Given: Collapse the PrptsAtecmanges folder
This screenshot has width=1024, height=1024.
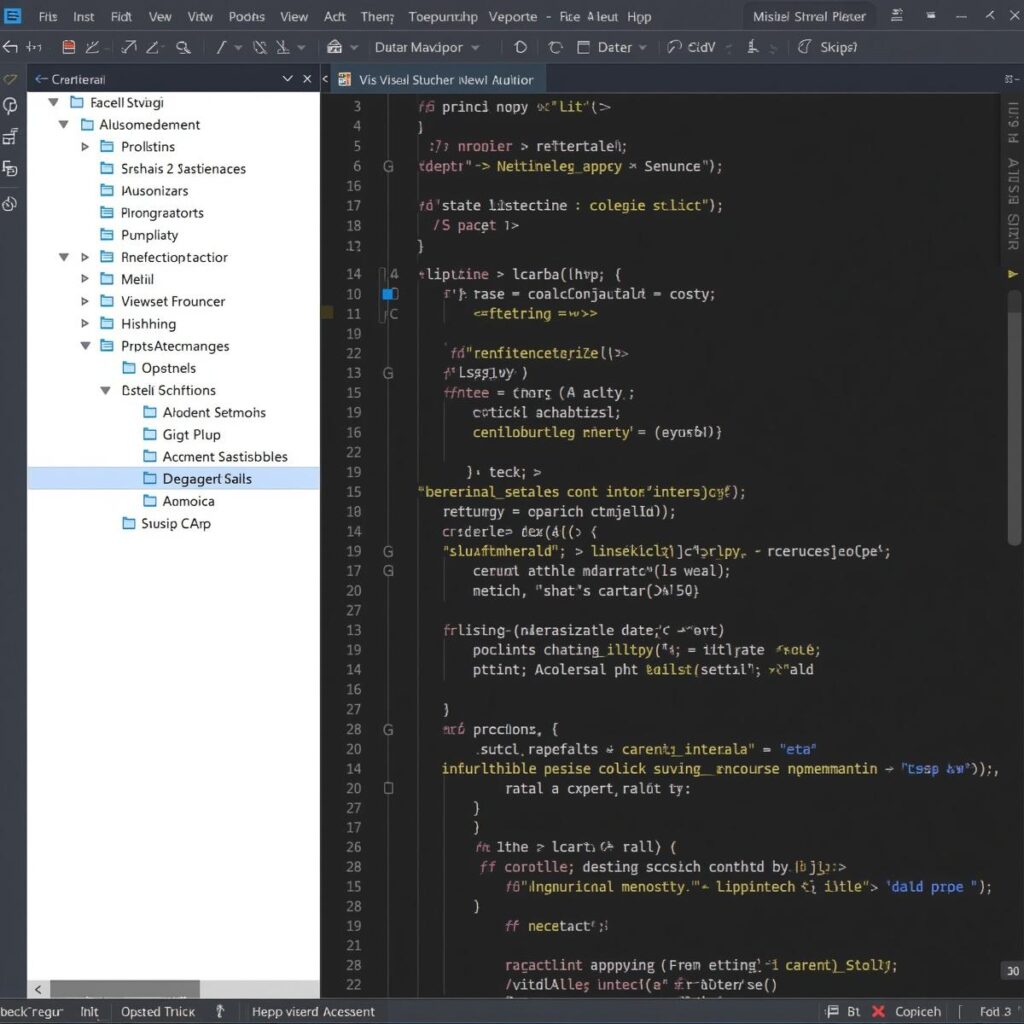Looking at the screenshot, I should [86, 346].
